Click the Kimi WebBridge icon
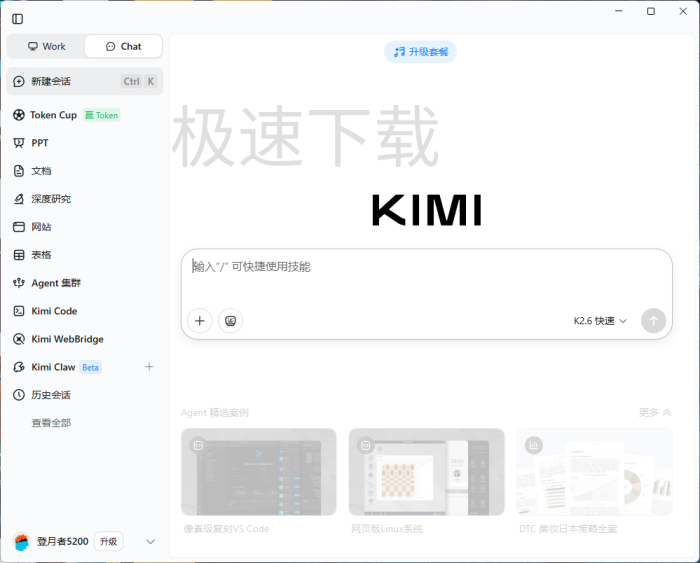The image size is (700, 563). pos(19,339)
